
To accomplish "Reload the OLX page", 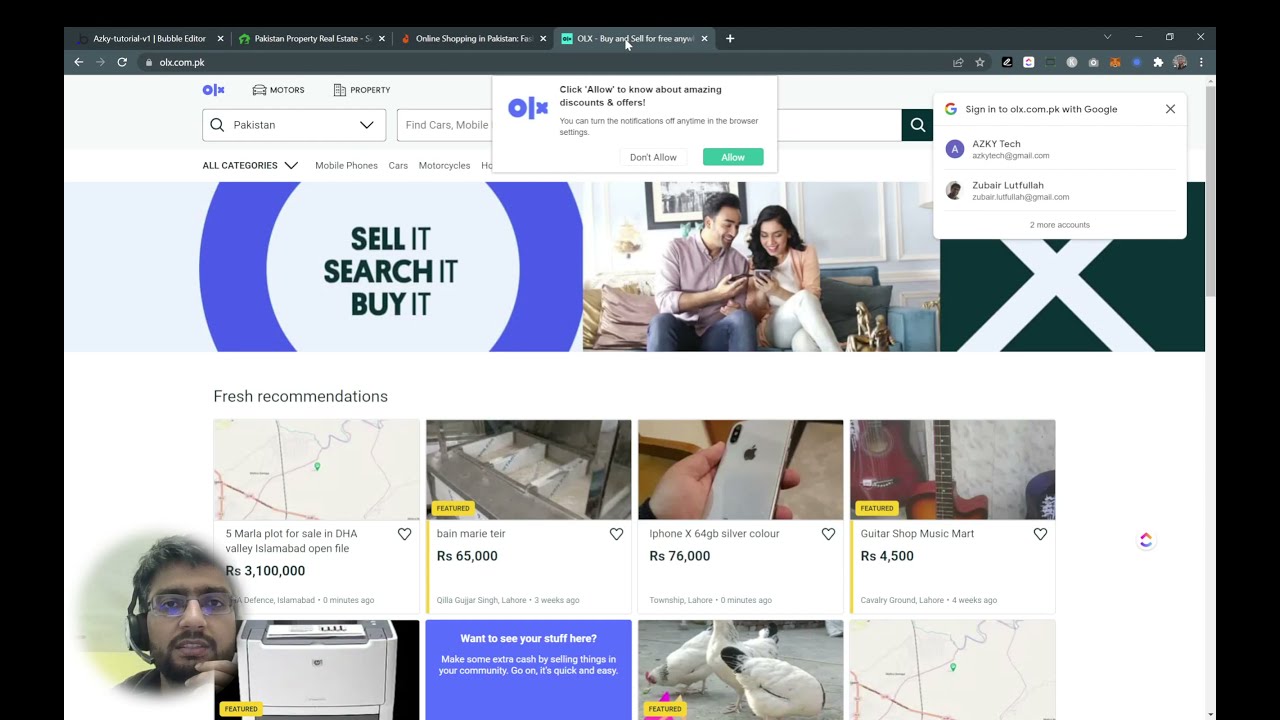I will tap(122, 62).
